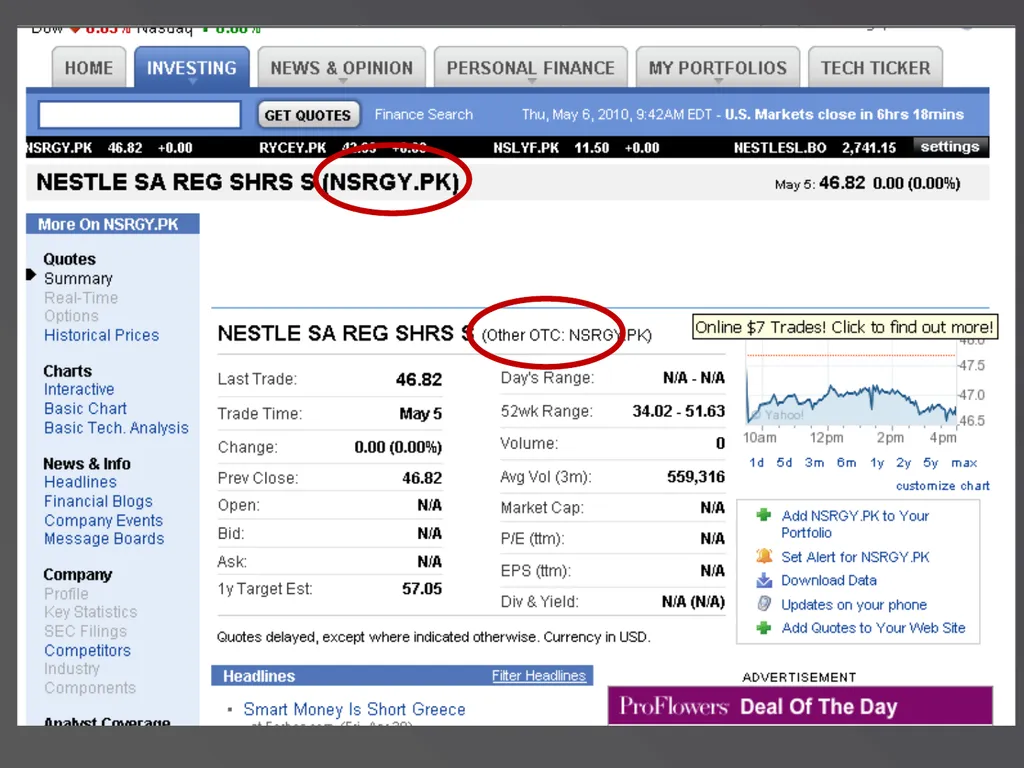Click the customize chart link
Screen dimensions: 1024x768
pyautogui.click(x=942, y=486)
